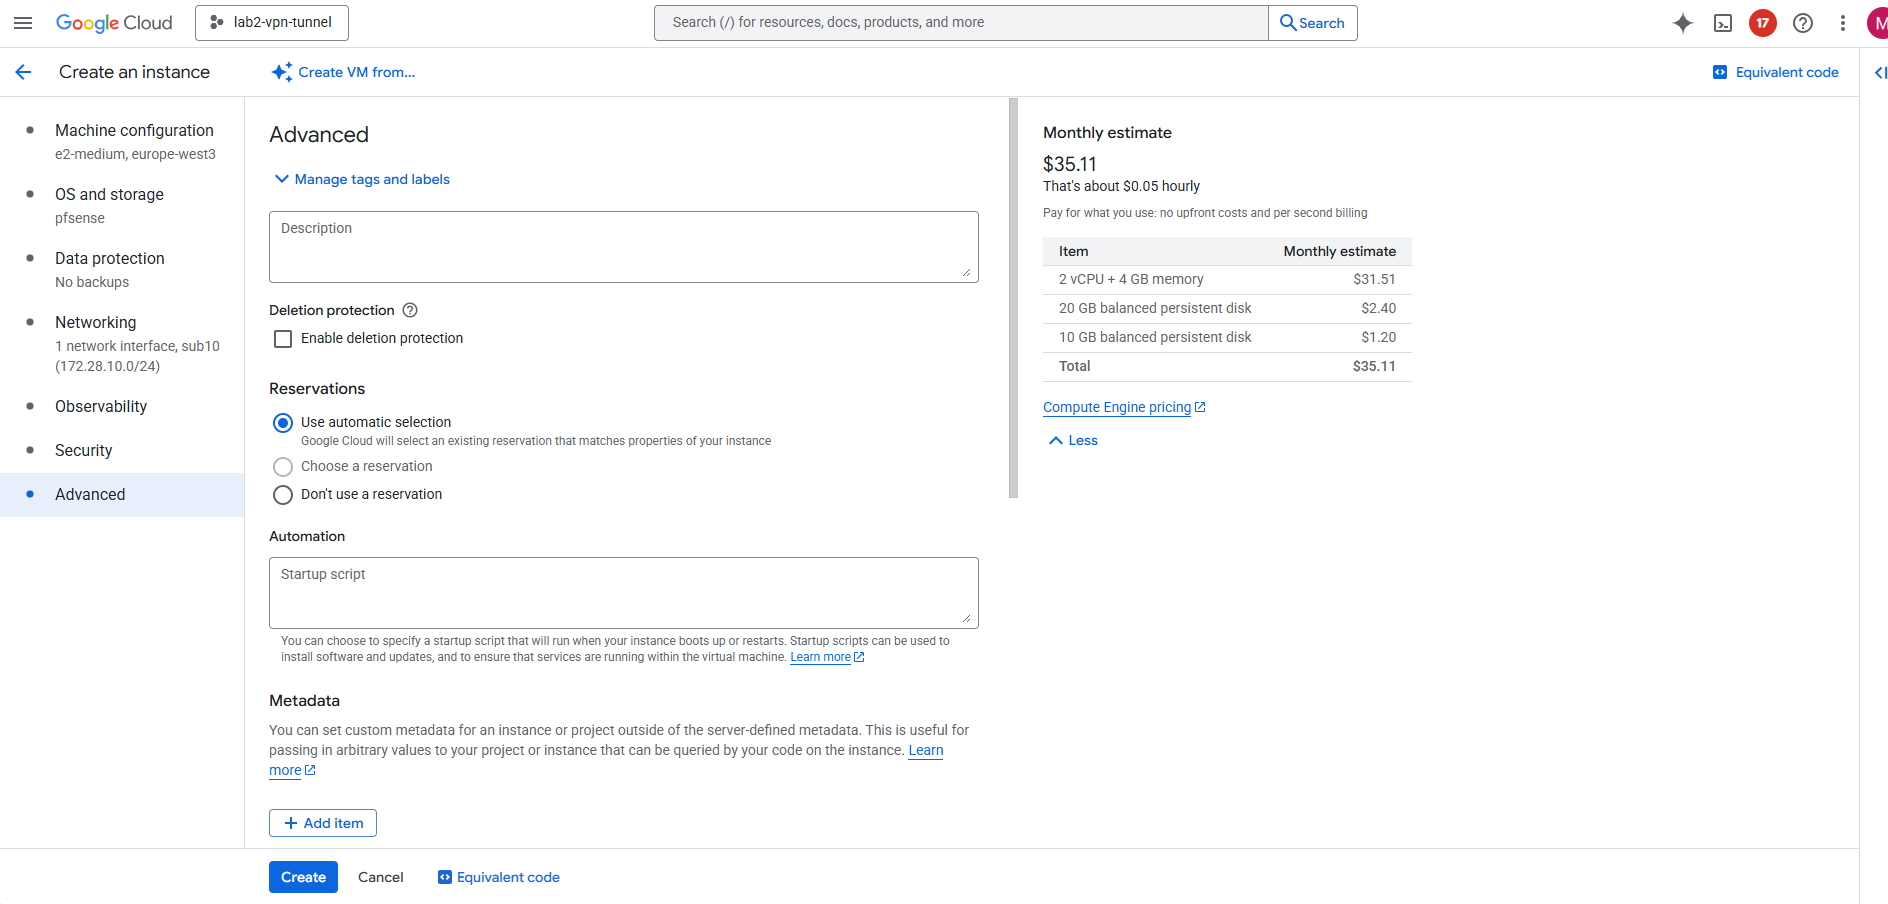
Task: Switch to the Networking section
Action: [96, 322]
